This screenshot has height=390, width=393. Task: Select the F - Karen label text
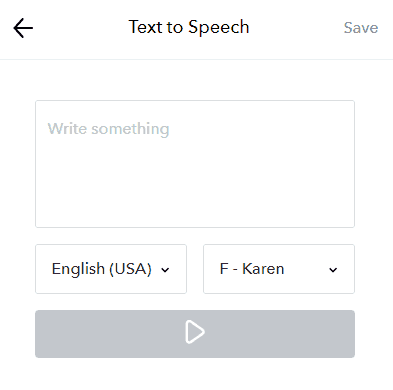252,269
